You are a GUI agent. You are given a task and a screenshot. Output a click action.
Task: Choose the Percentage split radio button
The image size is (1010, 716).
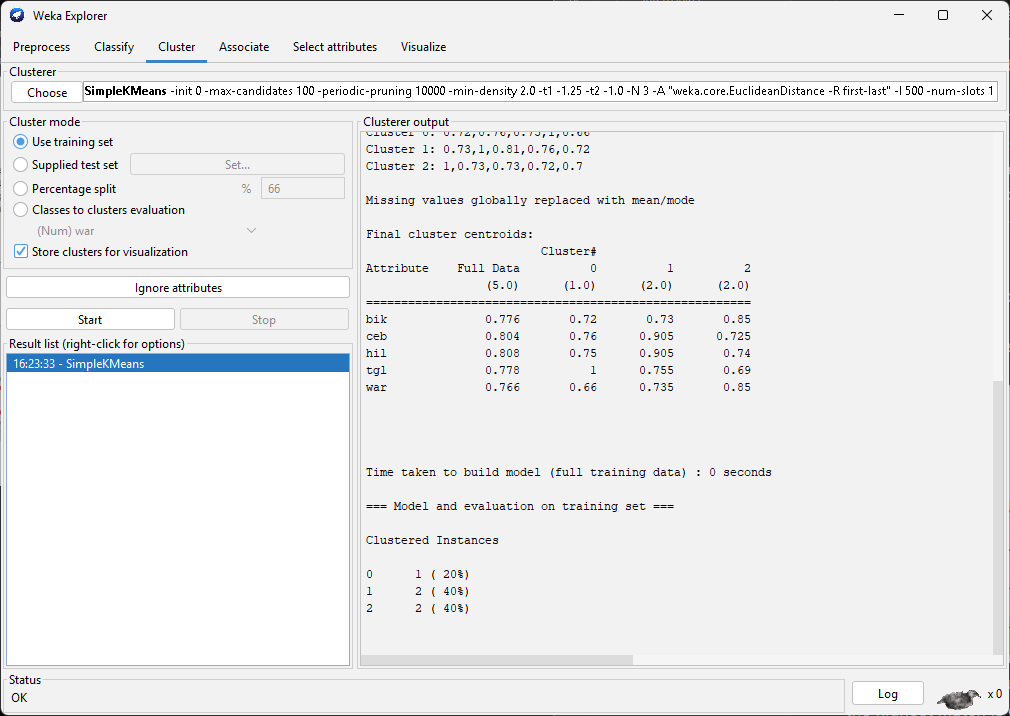click(x=21, y=189)
